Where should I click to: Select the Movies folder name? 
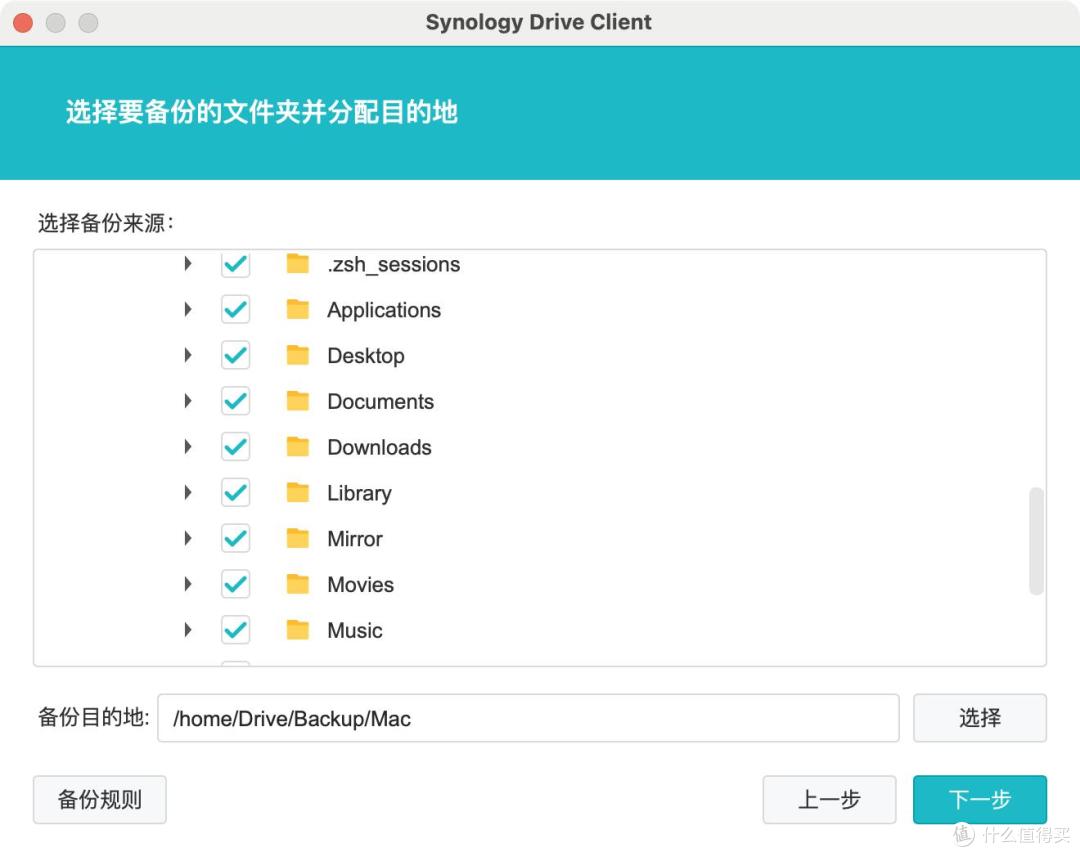pyautogui.click(x=360, y=584)
